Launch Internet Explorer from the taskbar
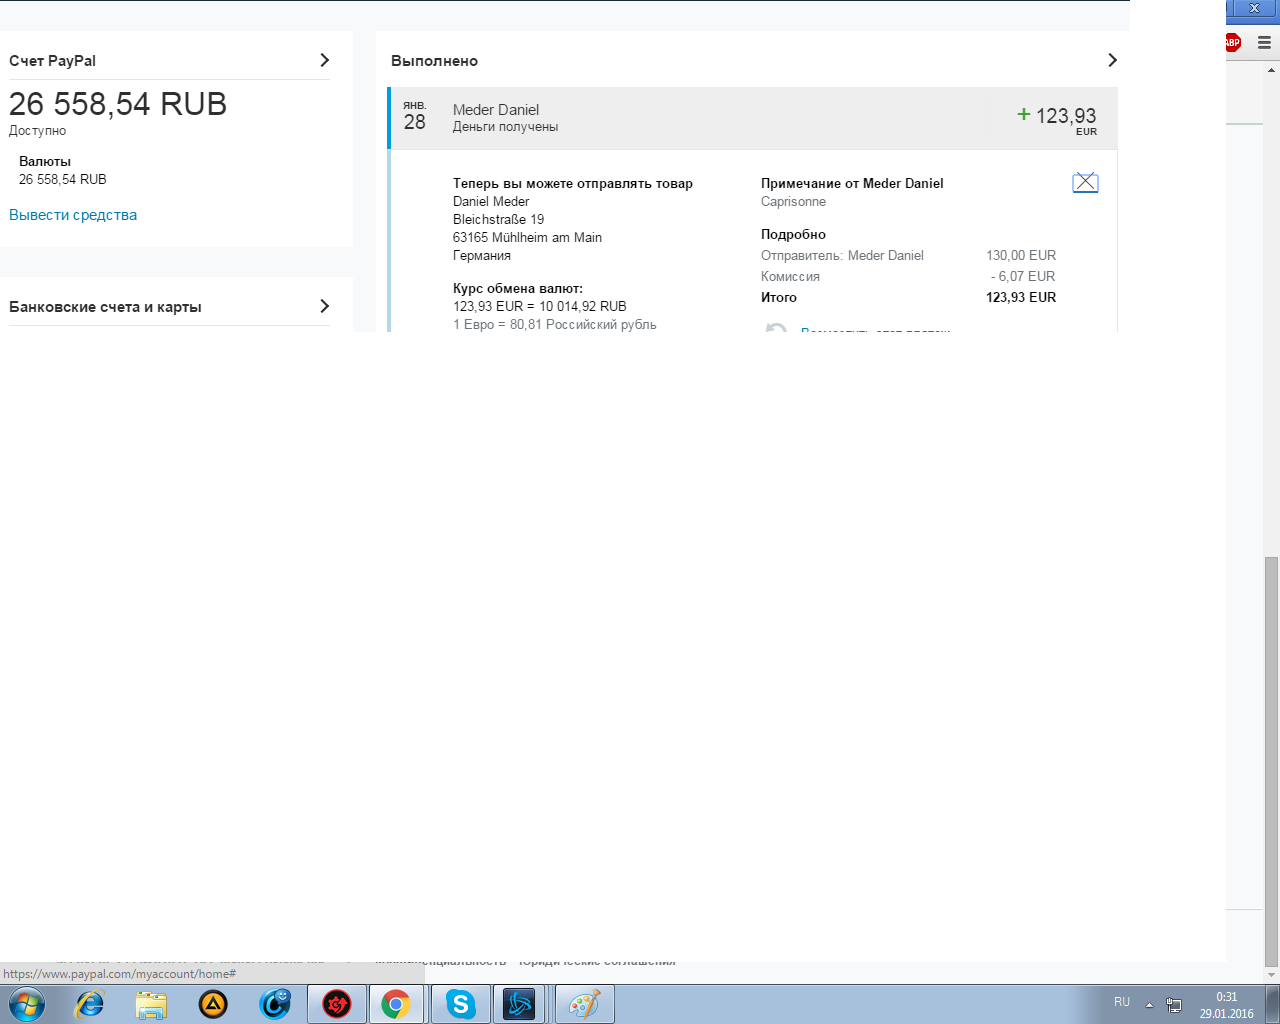Viewport: 1280px width, 1024px height. tap(90, 1004)
